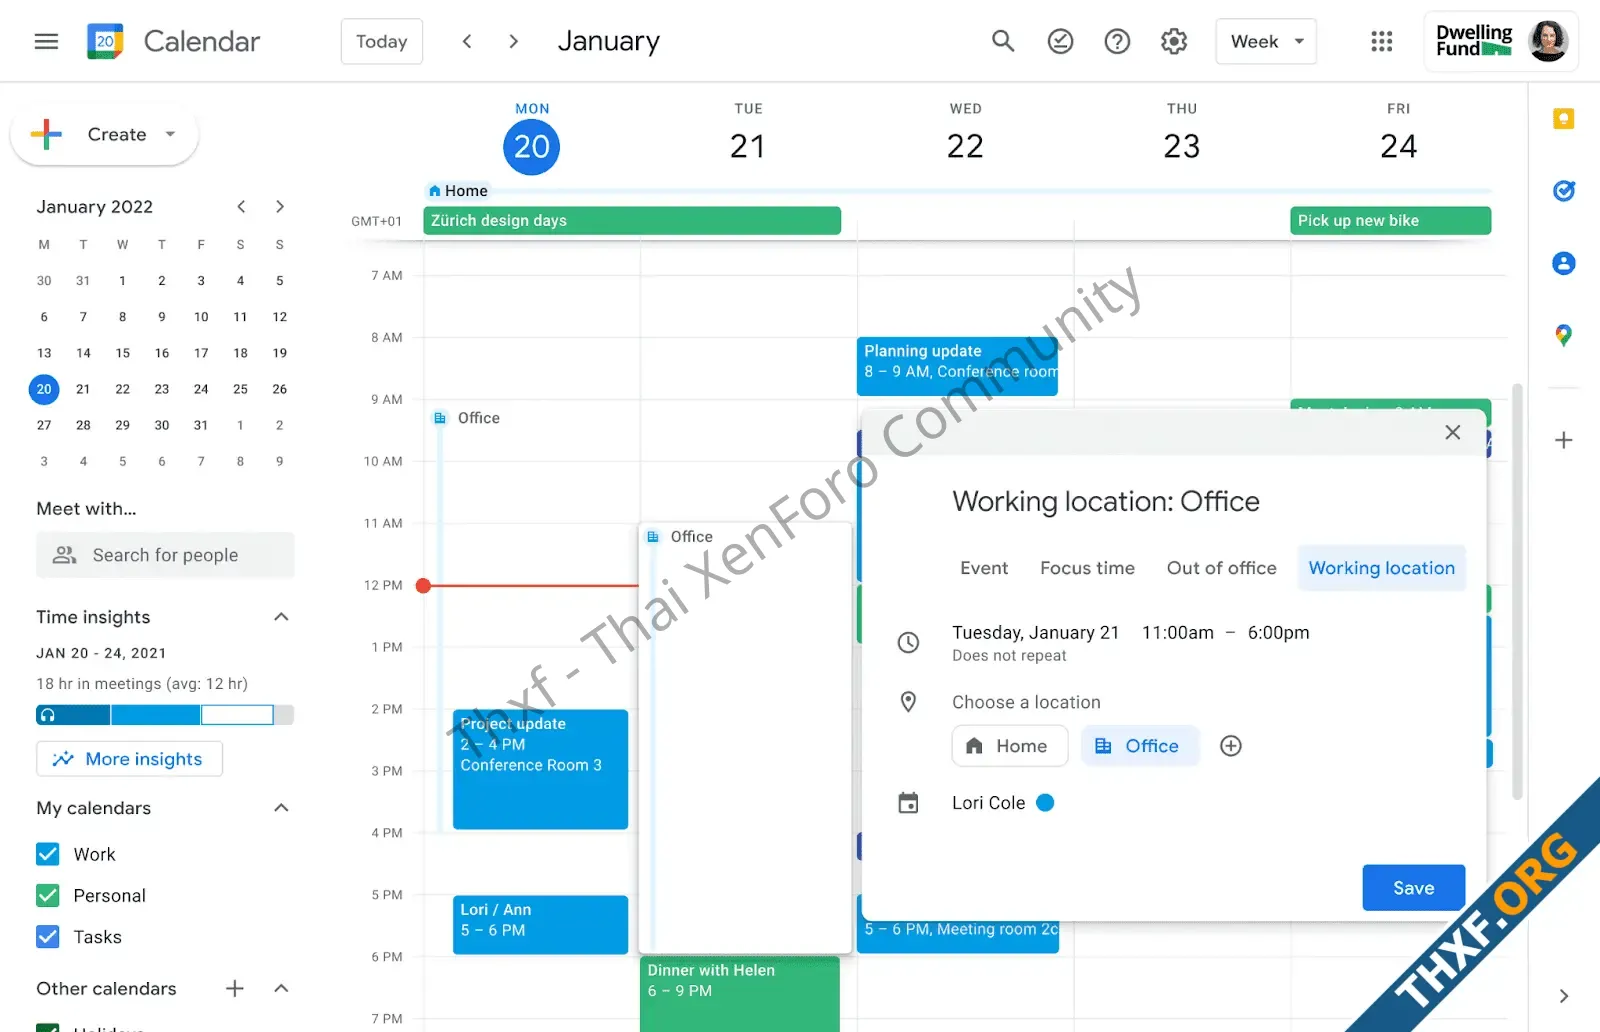This screenshot has width=1600, height=1032.
Task: Click the calendar icon beside Lori Cole
Action: tap(908, 803)
